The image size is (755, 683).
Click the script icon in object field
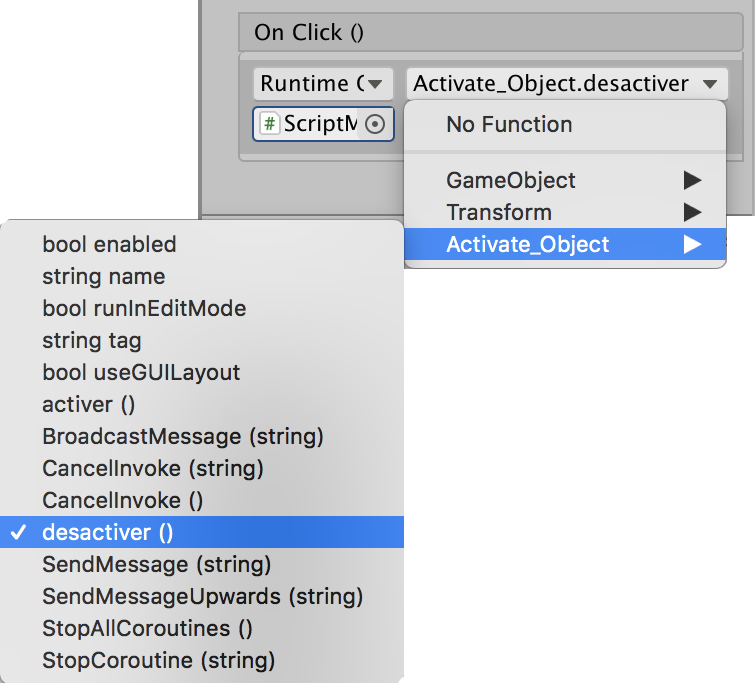[269, 124]
